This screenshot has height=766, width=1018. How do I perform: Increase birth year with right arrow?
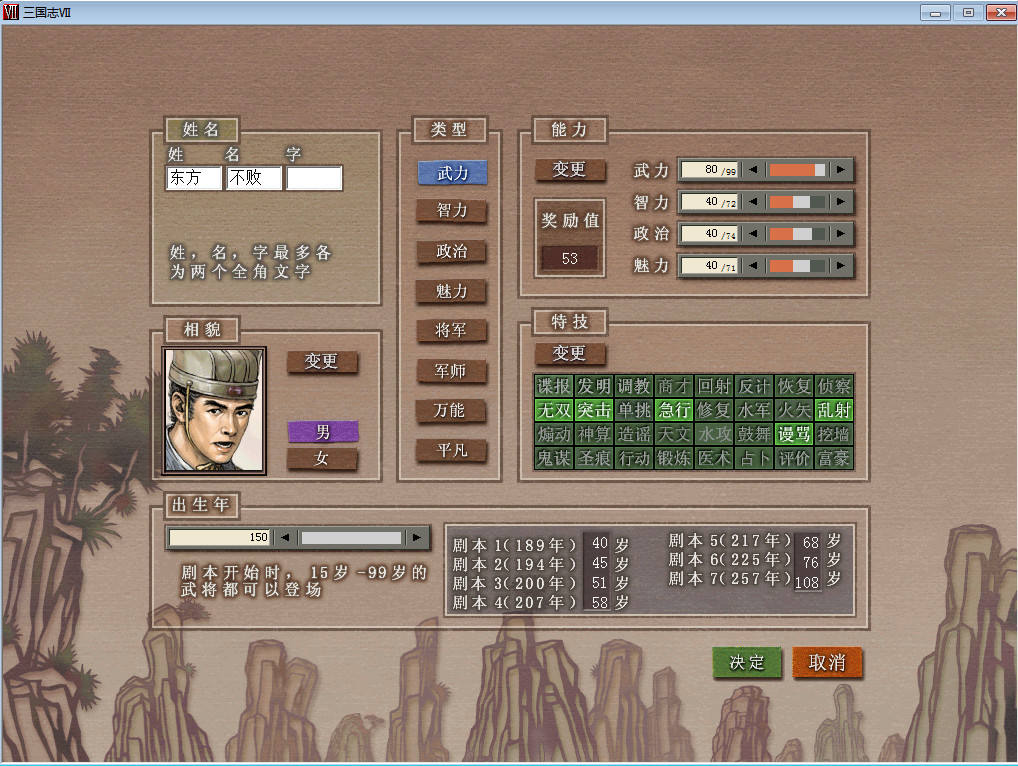(x=417, y=538)
